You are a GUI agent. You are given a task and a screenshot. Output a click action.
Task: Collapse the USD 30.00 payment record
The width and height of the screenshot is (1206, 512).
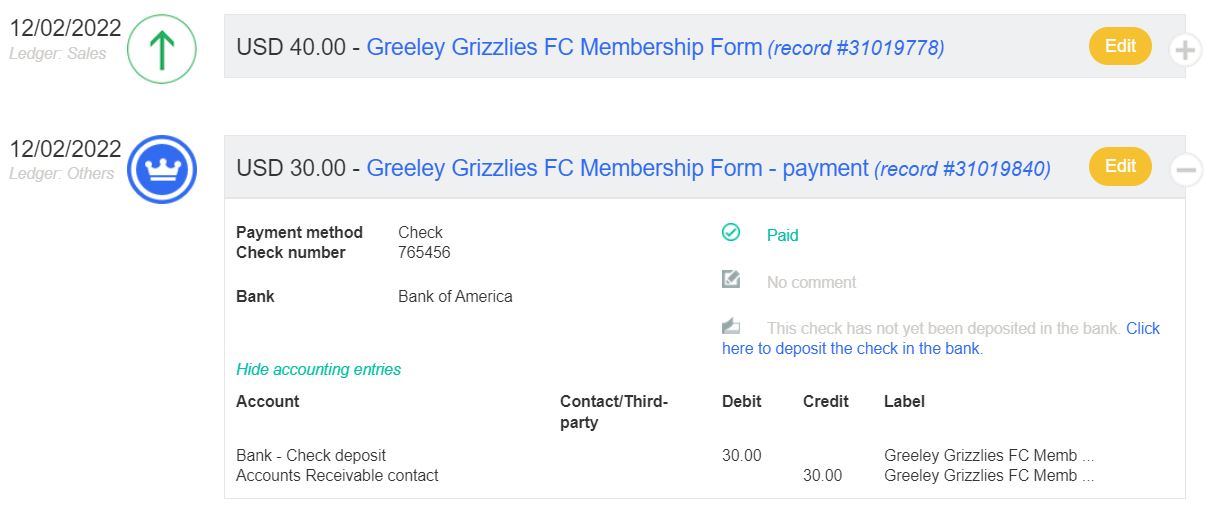pyautogui.click(x=1185, y=170)
